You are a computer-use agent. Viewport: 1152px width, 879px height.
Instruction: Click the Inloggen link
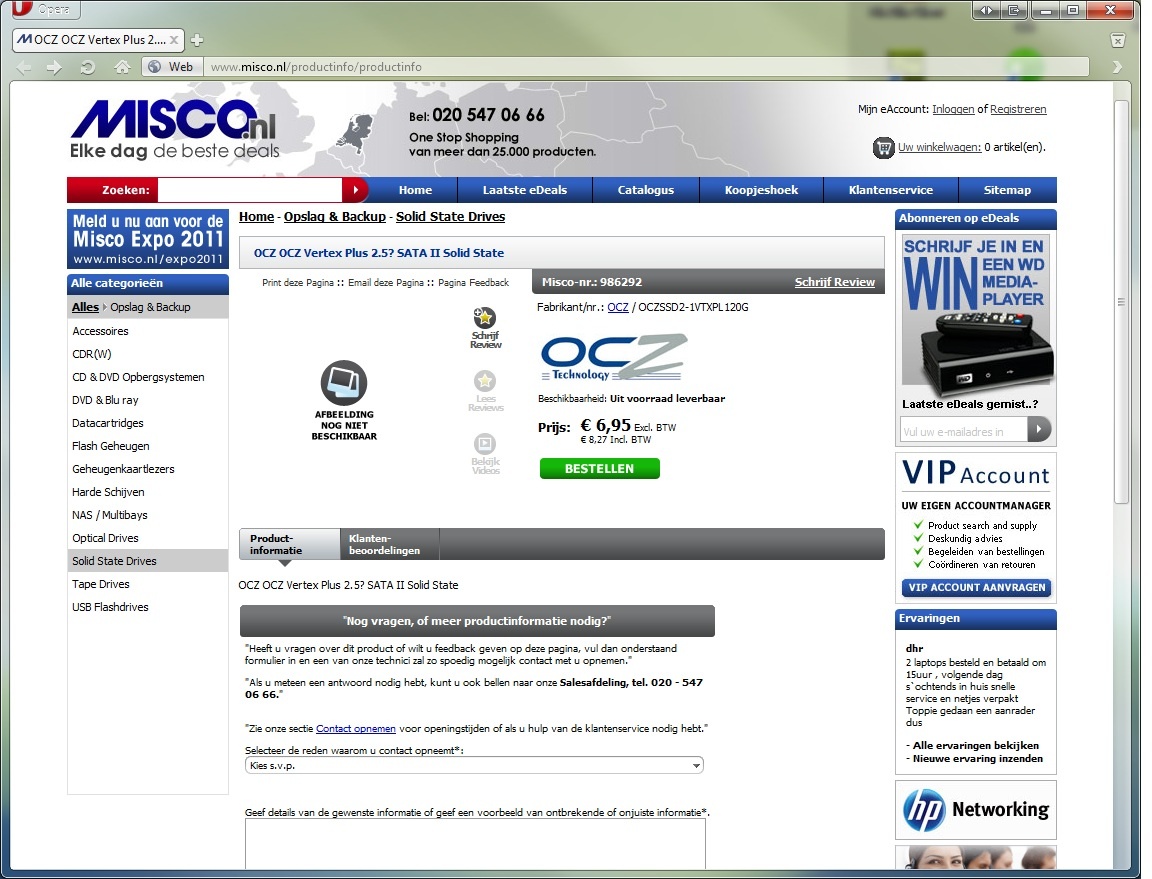(953, 110)
